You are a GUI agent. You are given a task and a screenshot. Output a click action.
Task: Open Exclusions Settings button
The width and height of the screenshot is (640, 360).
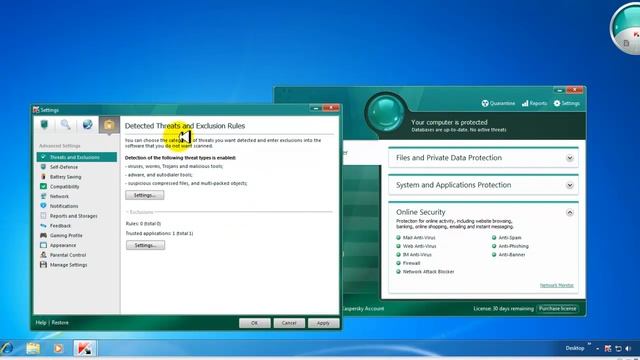pos(145,245)
